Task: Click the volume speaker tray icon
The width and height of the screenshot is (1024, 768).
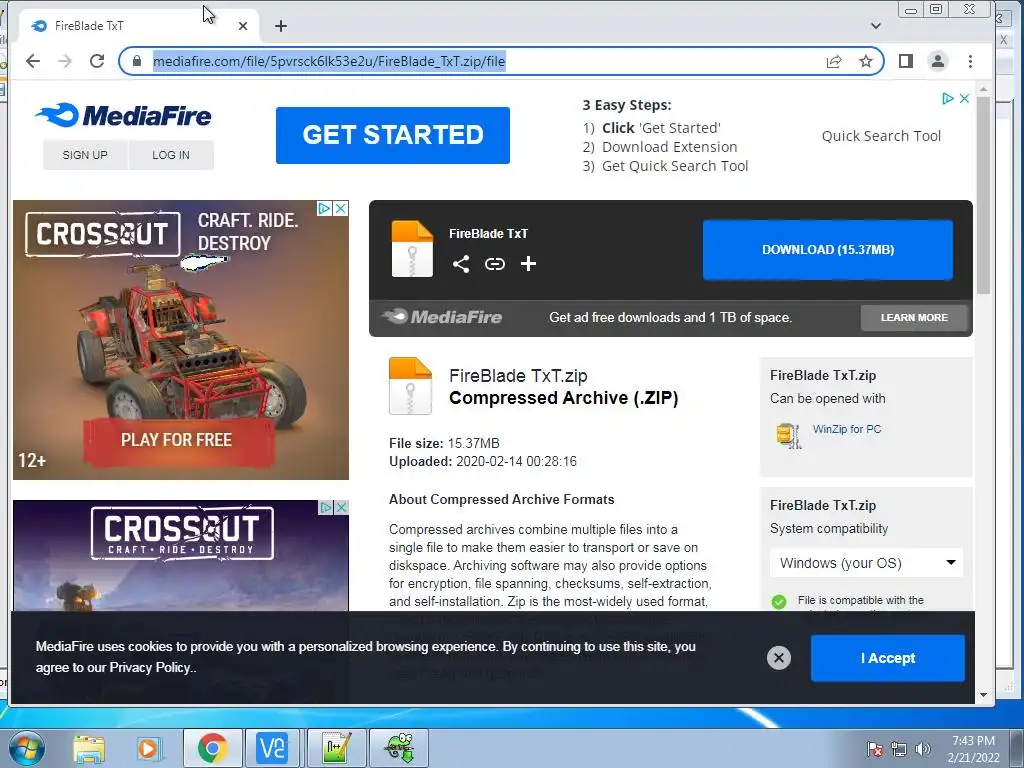Action: point(923,749)
